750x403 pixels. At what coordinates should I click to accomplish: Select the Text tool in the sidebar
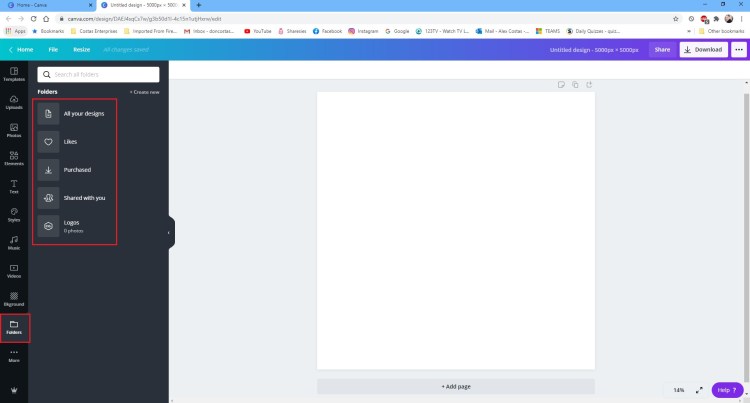(x=14, y=185)
